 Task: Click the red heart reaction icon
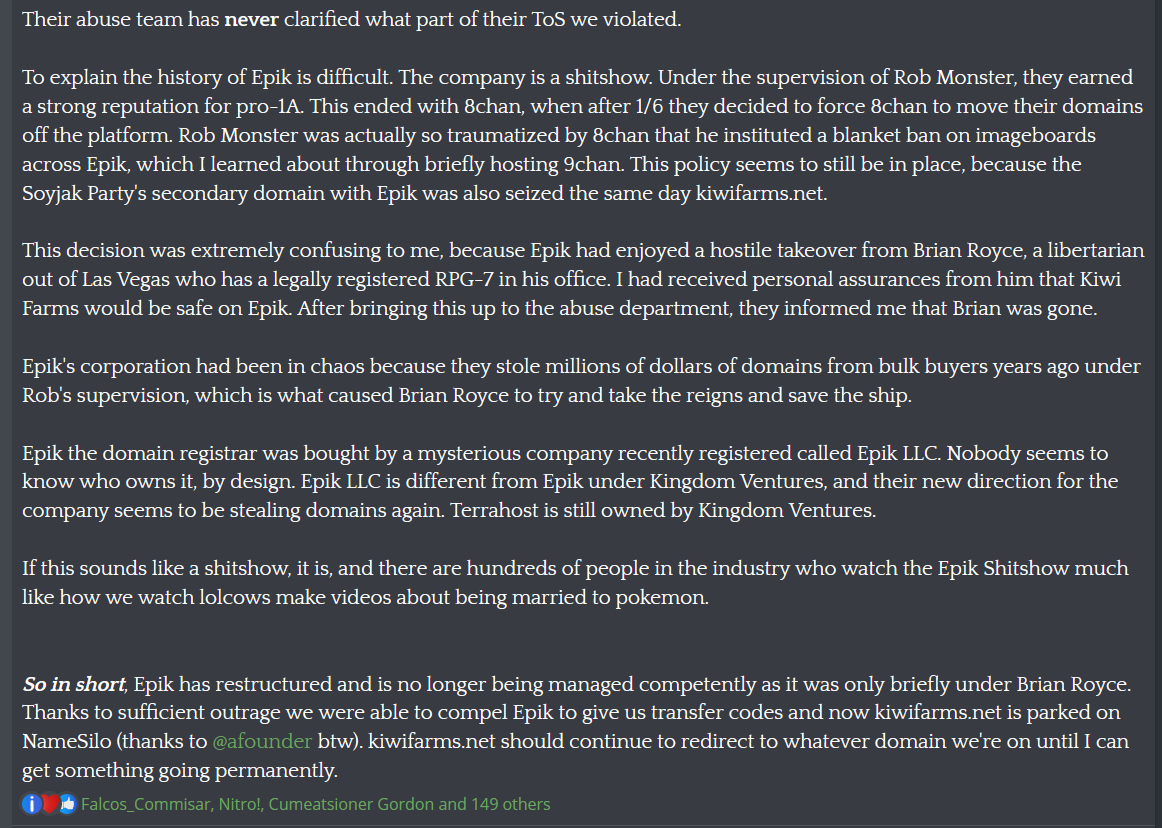50,804
